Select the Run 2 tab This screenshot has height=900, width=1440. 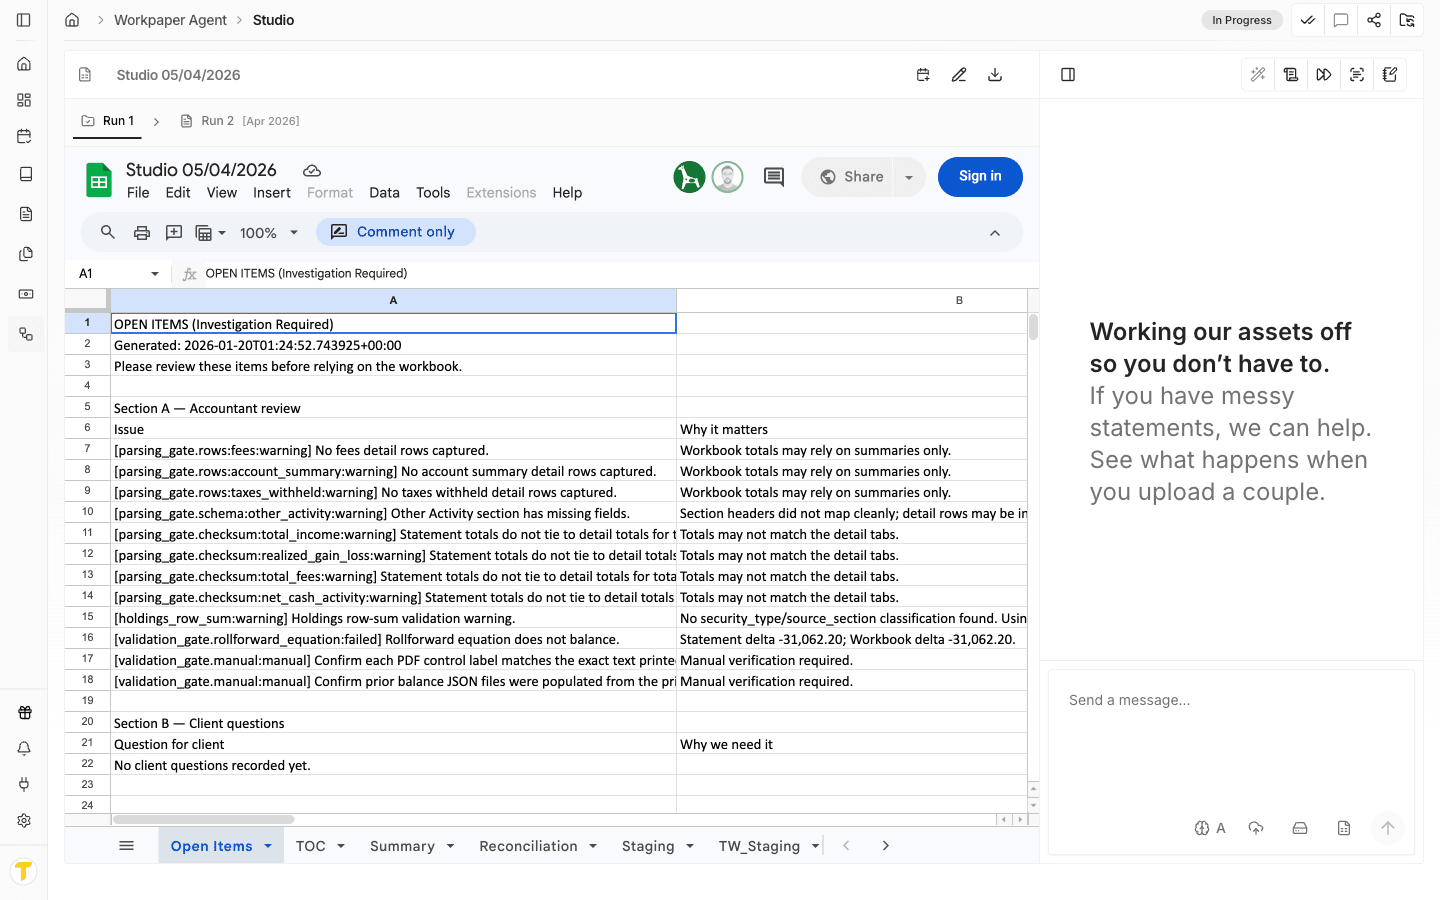(x=240, y=121)
